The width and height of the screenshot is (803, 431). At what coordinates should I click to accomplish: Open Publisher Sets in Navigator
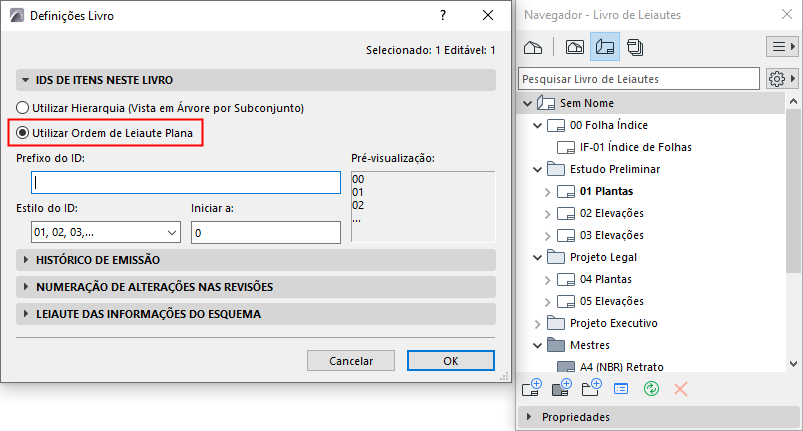pos(635,48)
